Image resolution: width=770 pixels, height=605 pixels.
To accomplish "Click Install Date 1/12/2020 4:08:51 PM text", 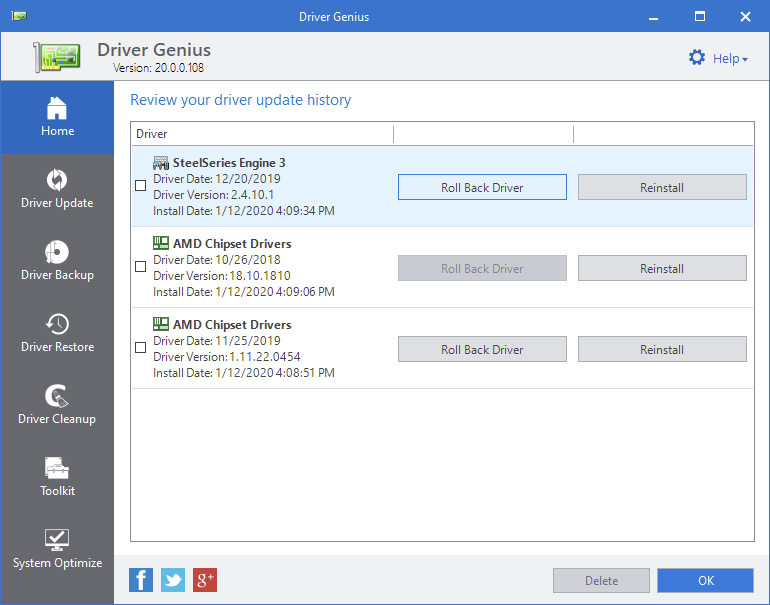I will coord(244,373).
